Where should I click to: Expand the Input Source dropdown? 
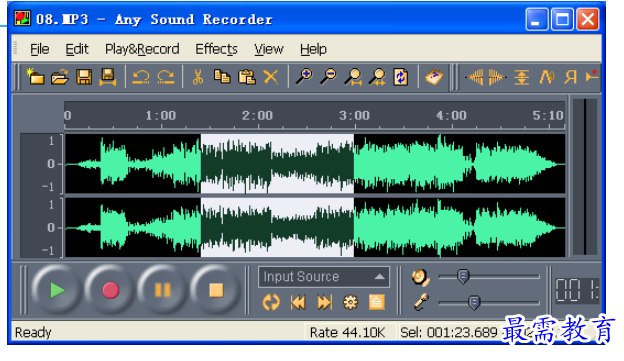[x=324, y=277]
